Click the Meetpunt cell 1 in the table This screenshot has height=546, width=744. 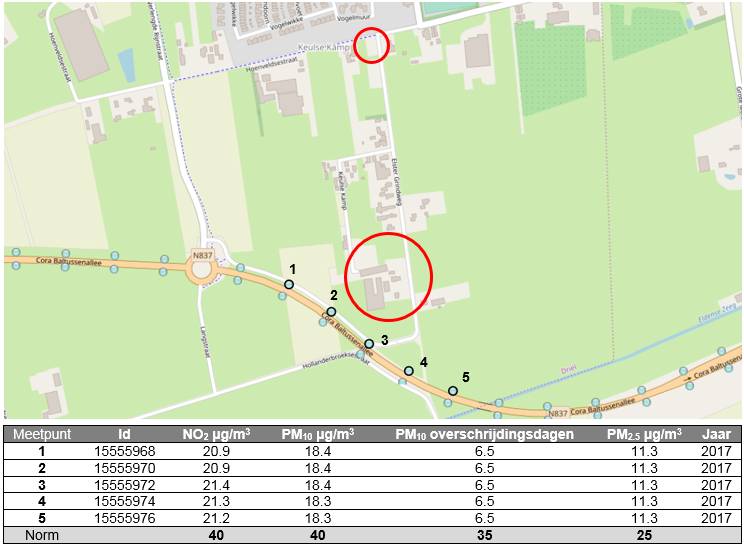pyautogui.click(x=42, y=451)
